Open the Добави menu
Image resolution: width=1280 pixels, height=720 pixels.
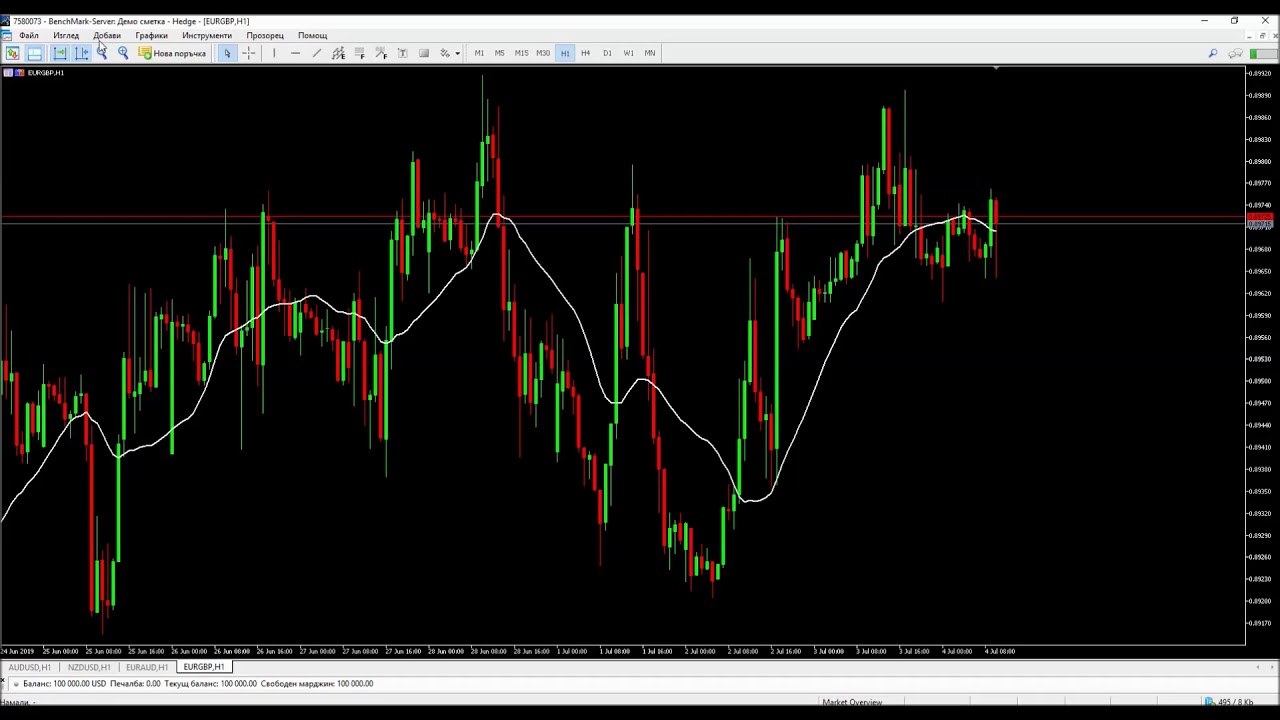[107, 36]
